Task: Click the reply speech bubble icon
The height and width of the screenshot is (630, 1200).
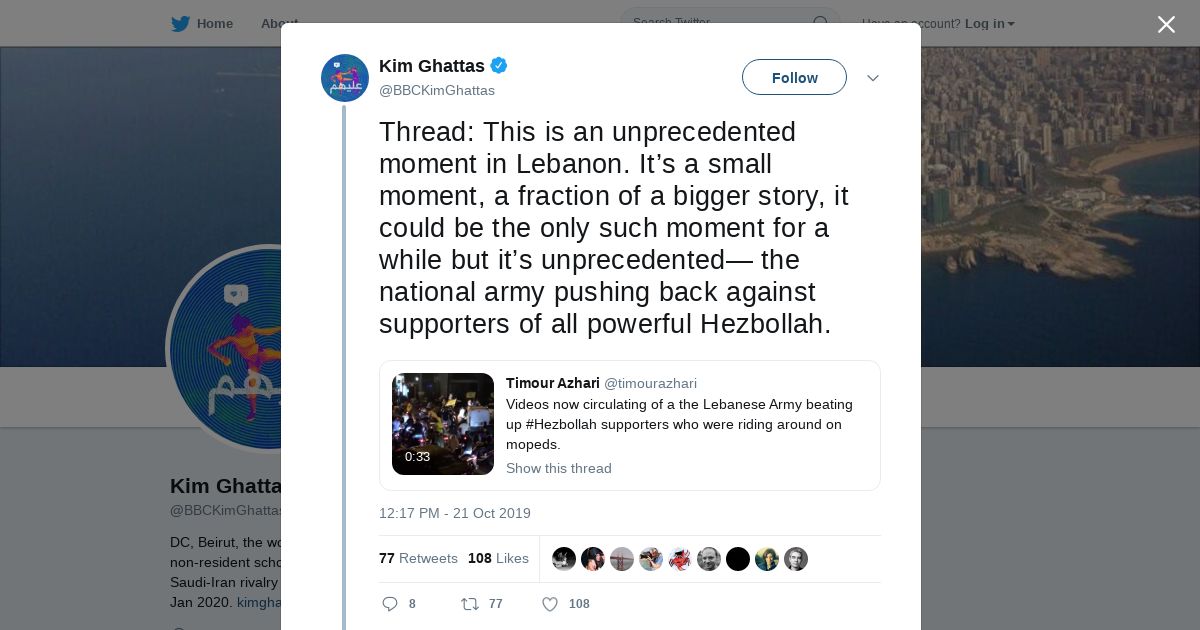Action: coord(390,604)
